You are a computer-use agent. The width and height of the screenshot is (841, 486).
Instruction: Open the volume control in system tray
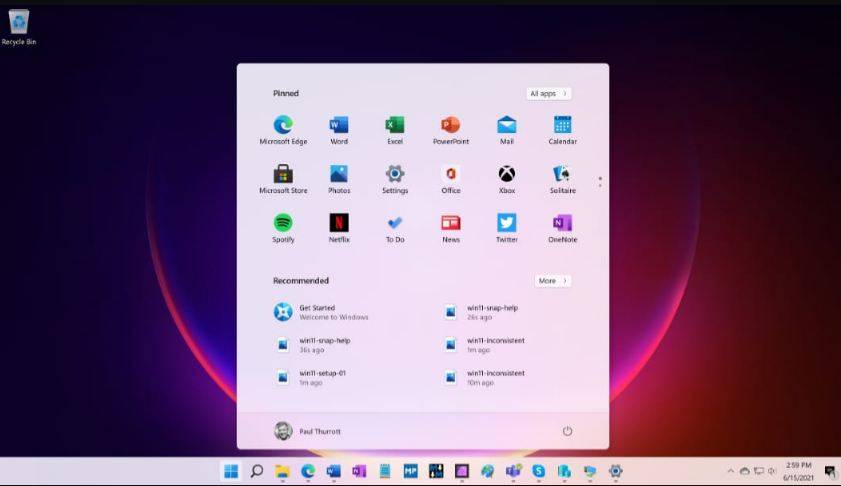(x=771, y=471)
